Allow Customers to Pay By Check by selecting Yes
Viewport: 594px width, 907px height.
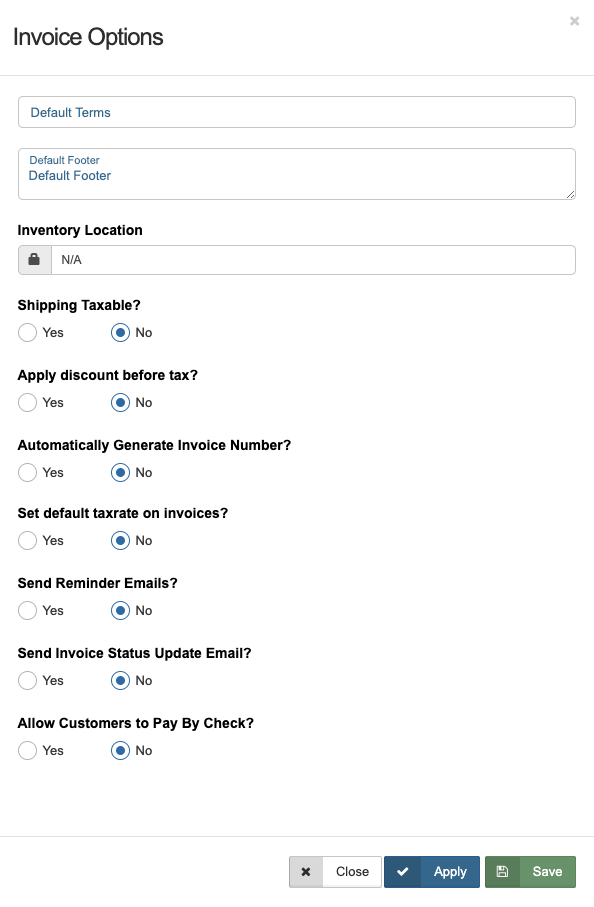(x=27, y=750)
